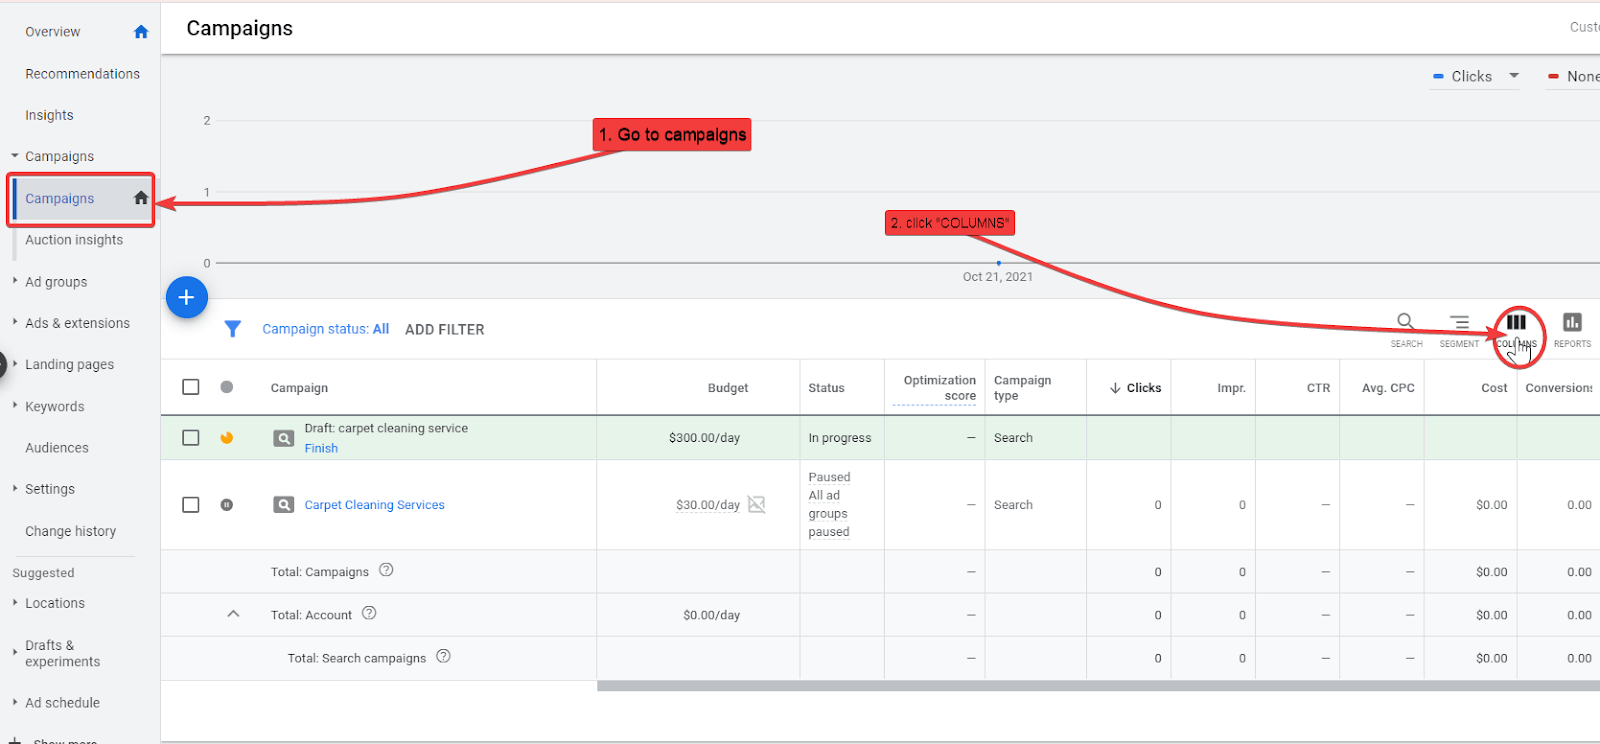1600x744 pixels.
Task: Click the Oct 21, 2021 chart data point
Action: tap(999, 263)
